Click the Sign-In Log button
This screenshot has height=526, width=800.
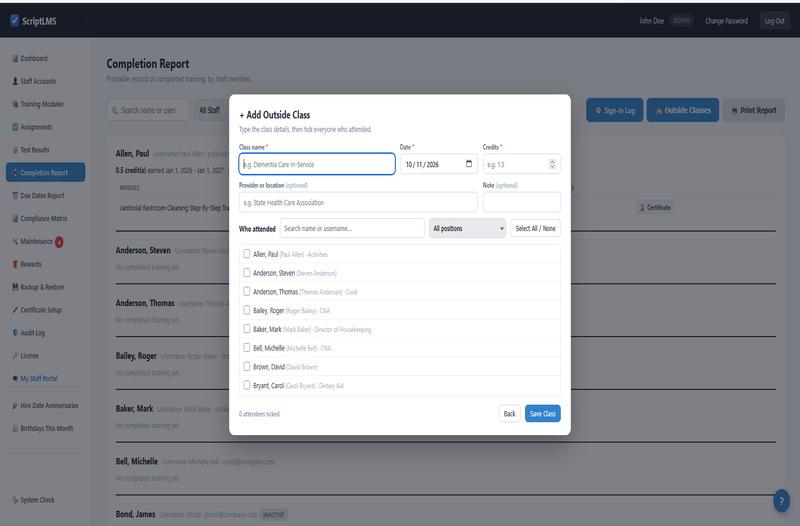click(614, 110)
